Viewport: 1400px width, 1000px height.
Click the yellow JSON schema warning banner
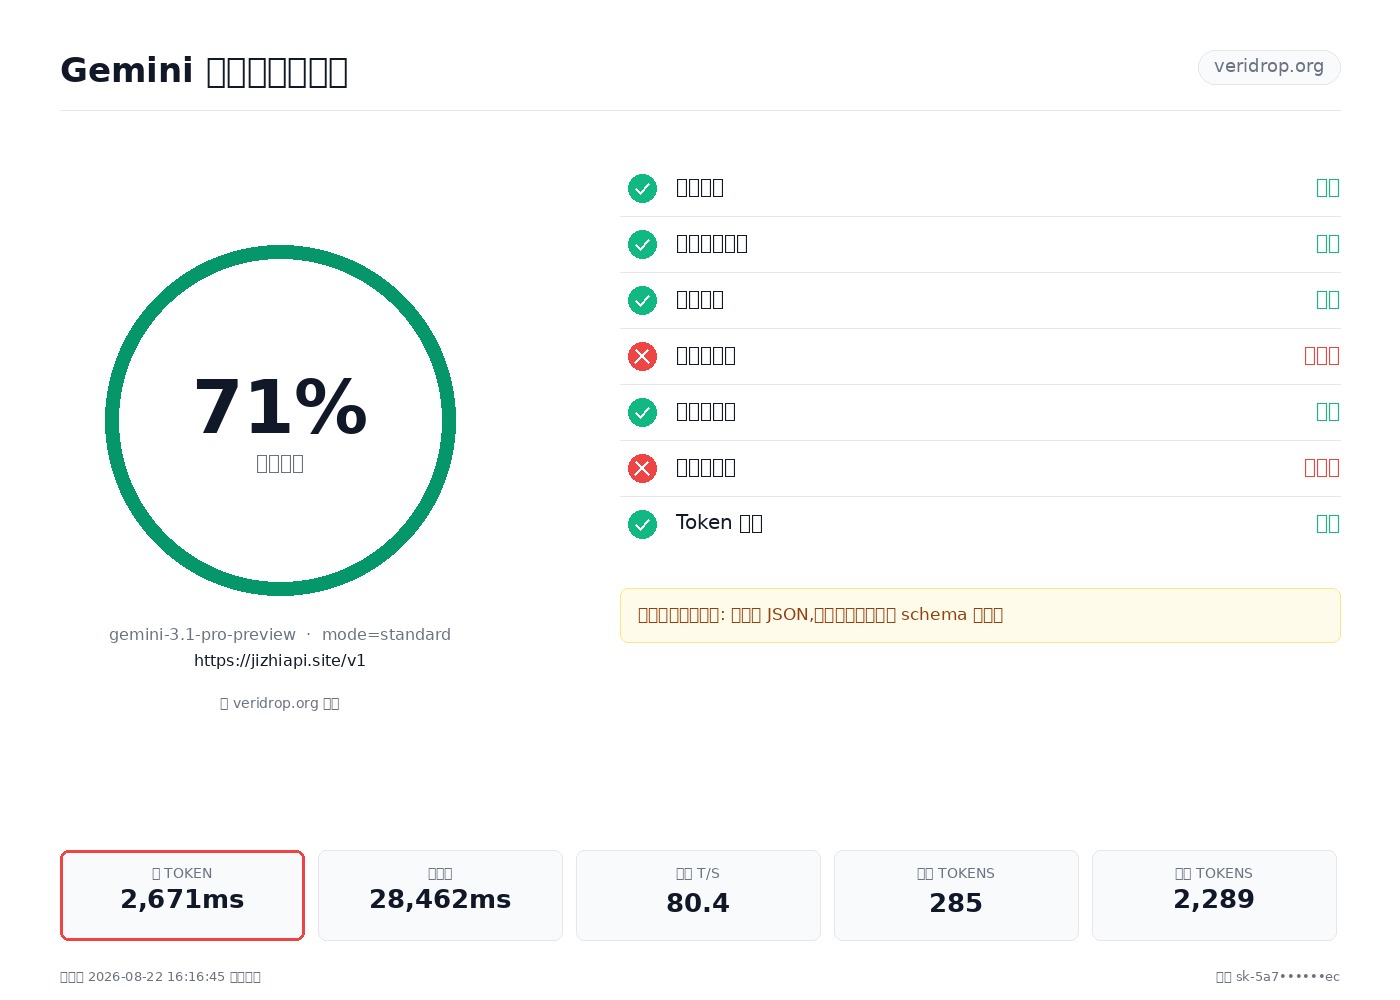click(980, 615)
